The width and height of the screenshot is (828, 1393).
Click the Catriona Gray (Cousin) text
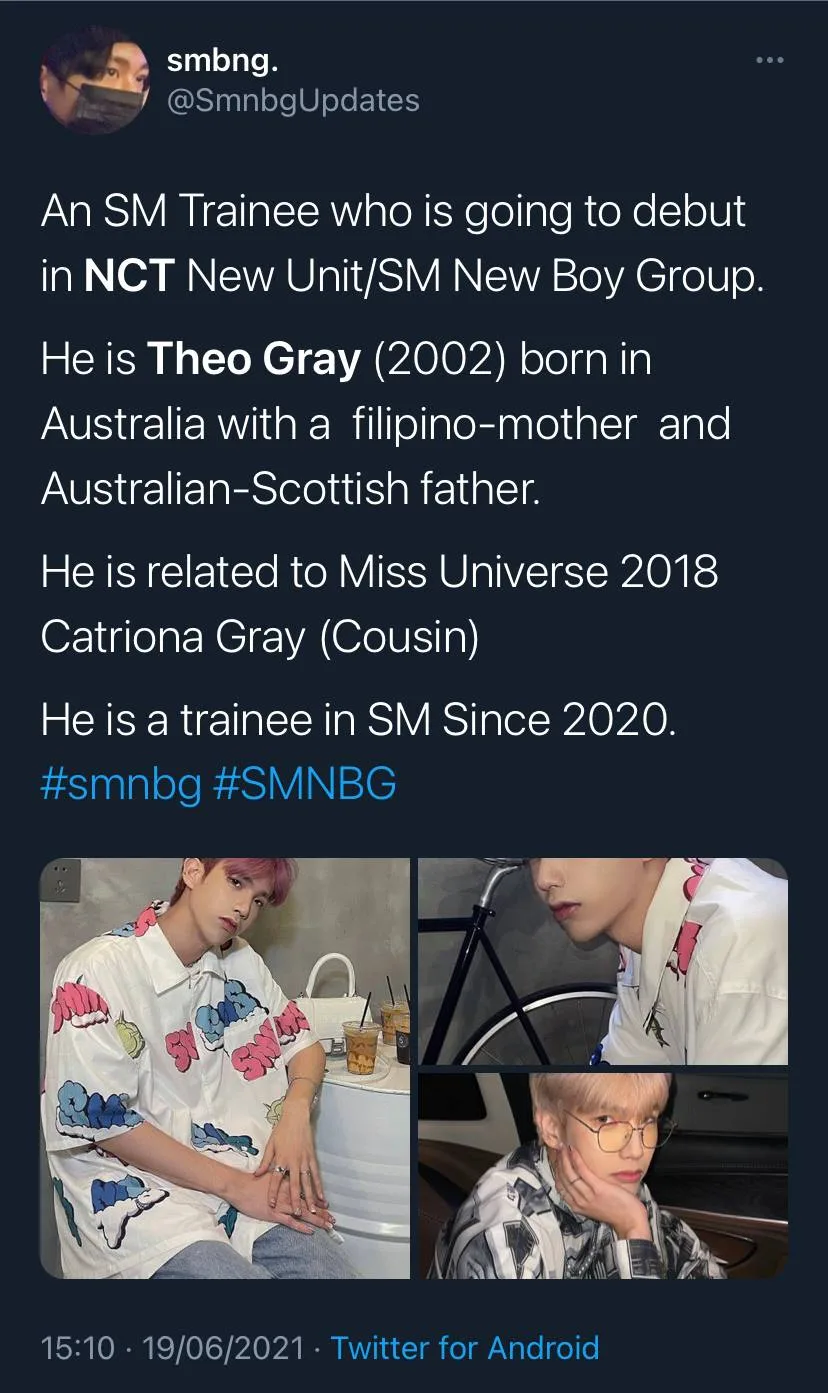[x=260, y=637]
